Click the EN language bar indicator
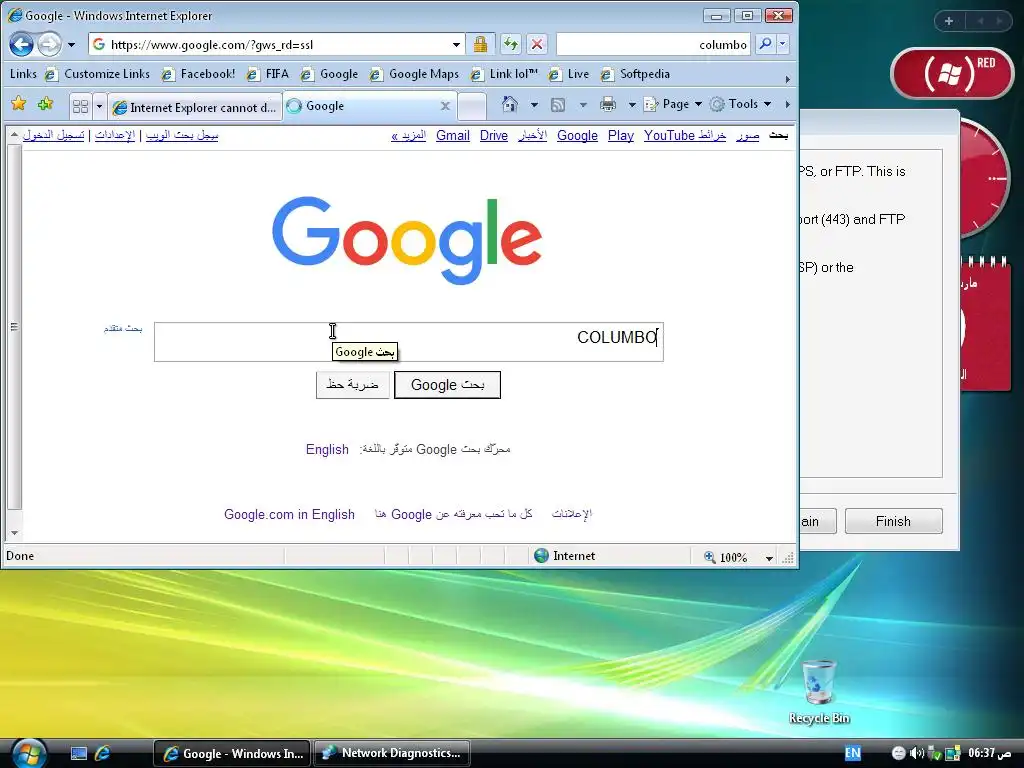Screen dimensions: 1024x768 pyautogui.click(x=852, y=753)
